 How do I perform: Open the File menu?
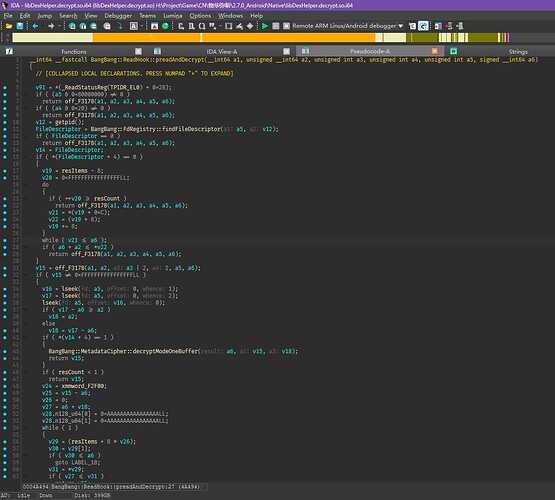[8, 16]
